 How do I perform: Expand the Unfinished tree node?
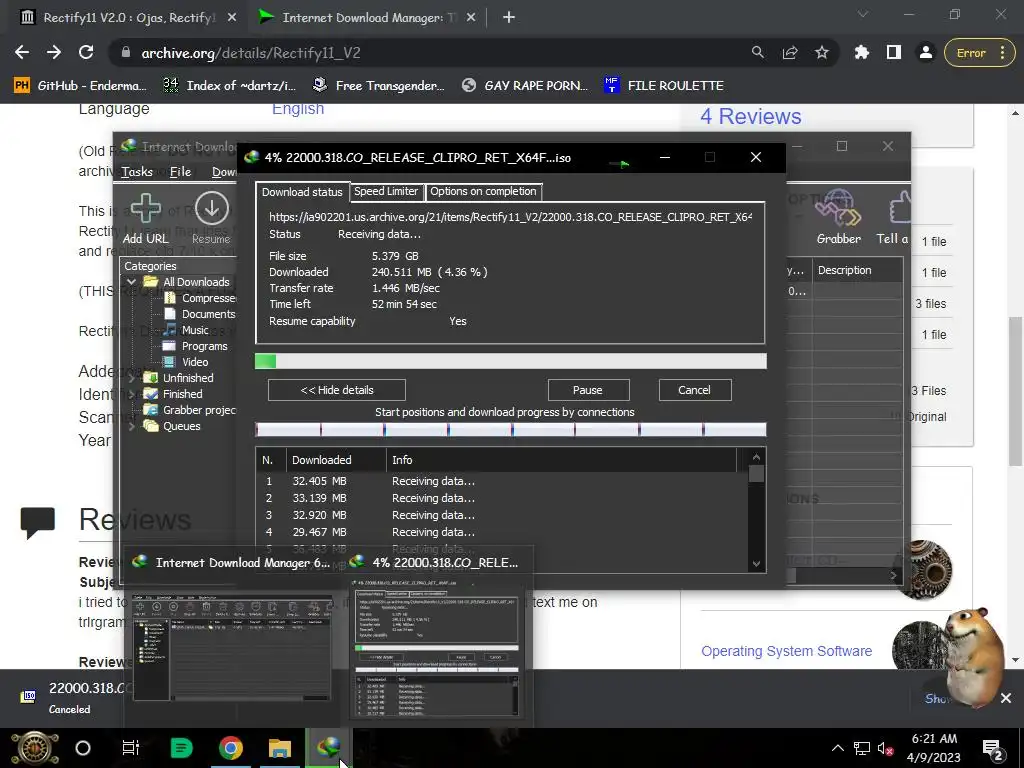click(x=131, y=378)
